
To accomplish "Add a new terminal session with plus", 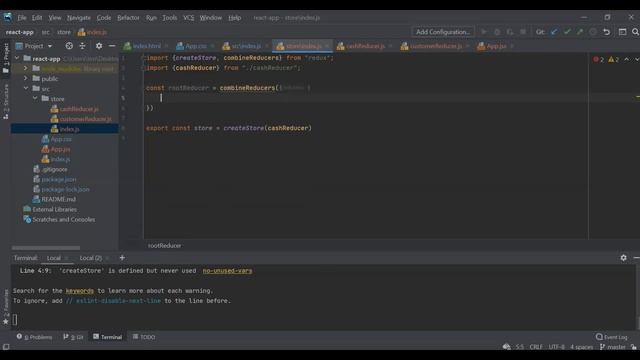I will tap(122, 258).
